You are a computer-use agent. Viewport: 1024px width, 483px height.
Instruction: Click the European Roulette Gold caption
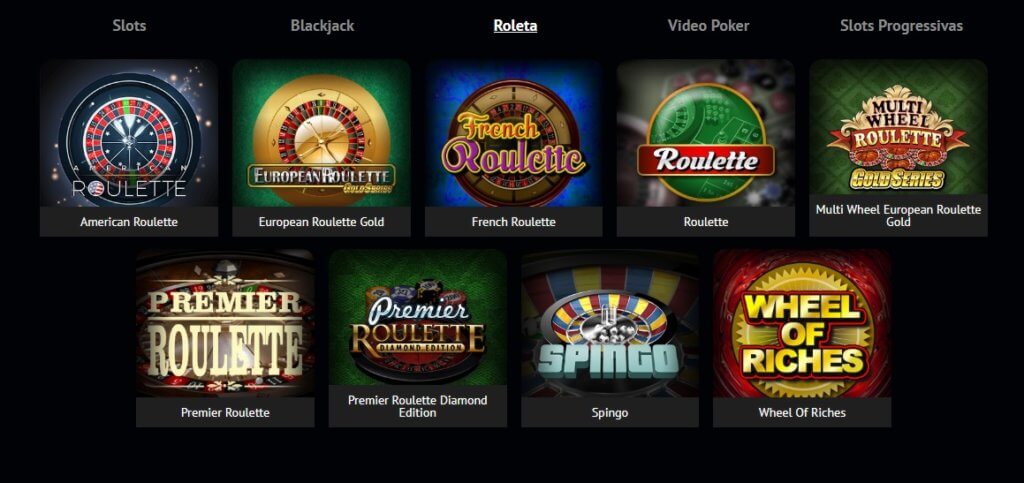pyautogui.click(x=321, y=222)
